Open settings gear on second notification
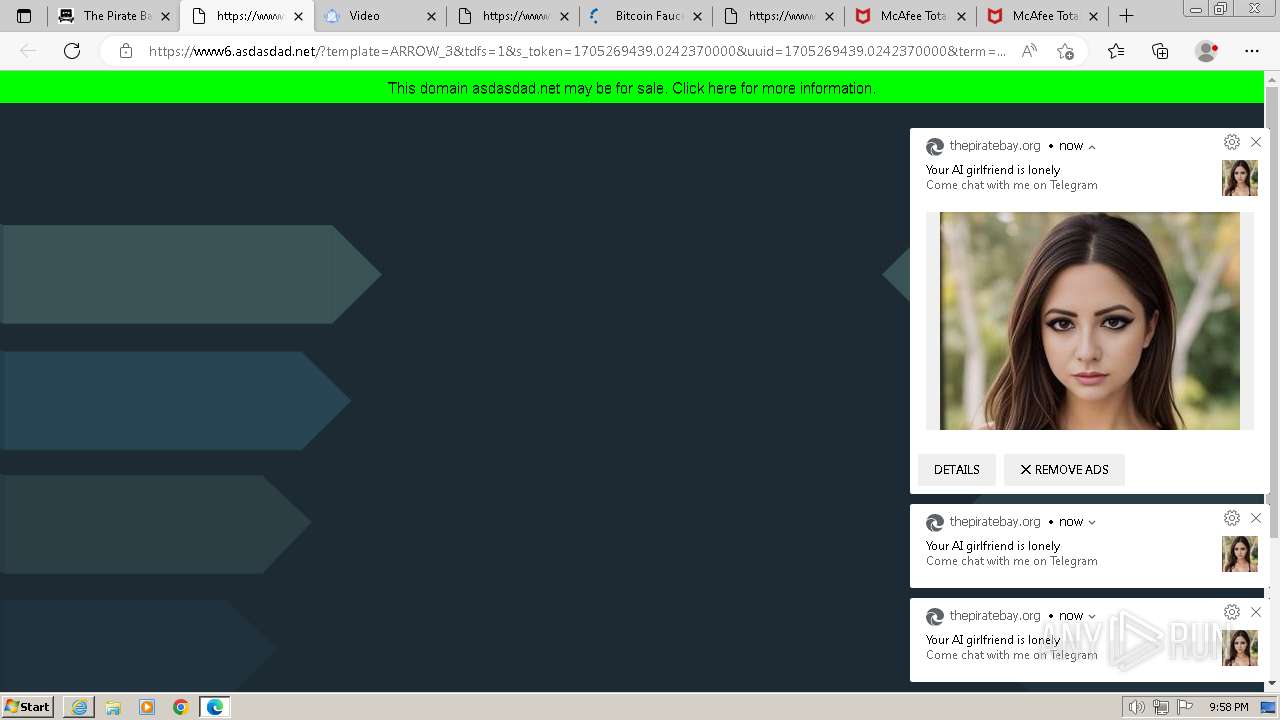This screenshot has width=1280, height=720. click(1232, 518)
